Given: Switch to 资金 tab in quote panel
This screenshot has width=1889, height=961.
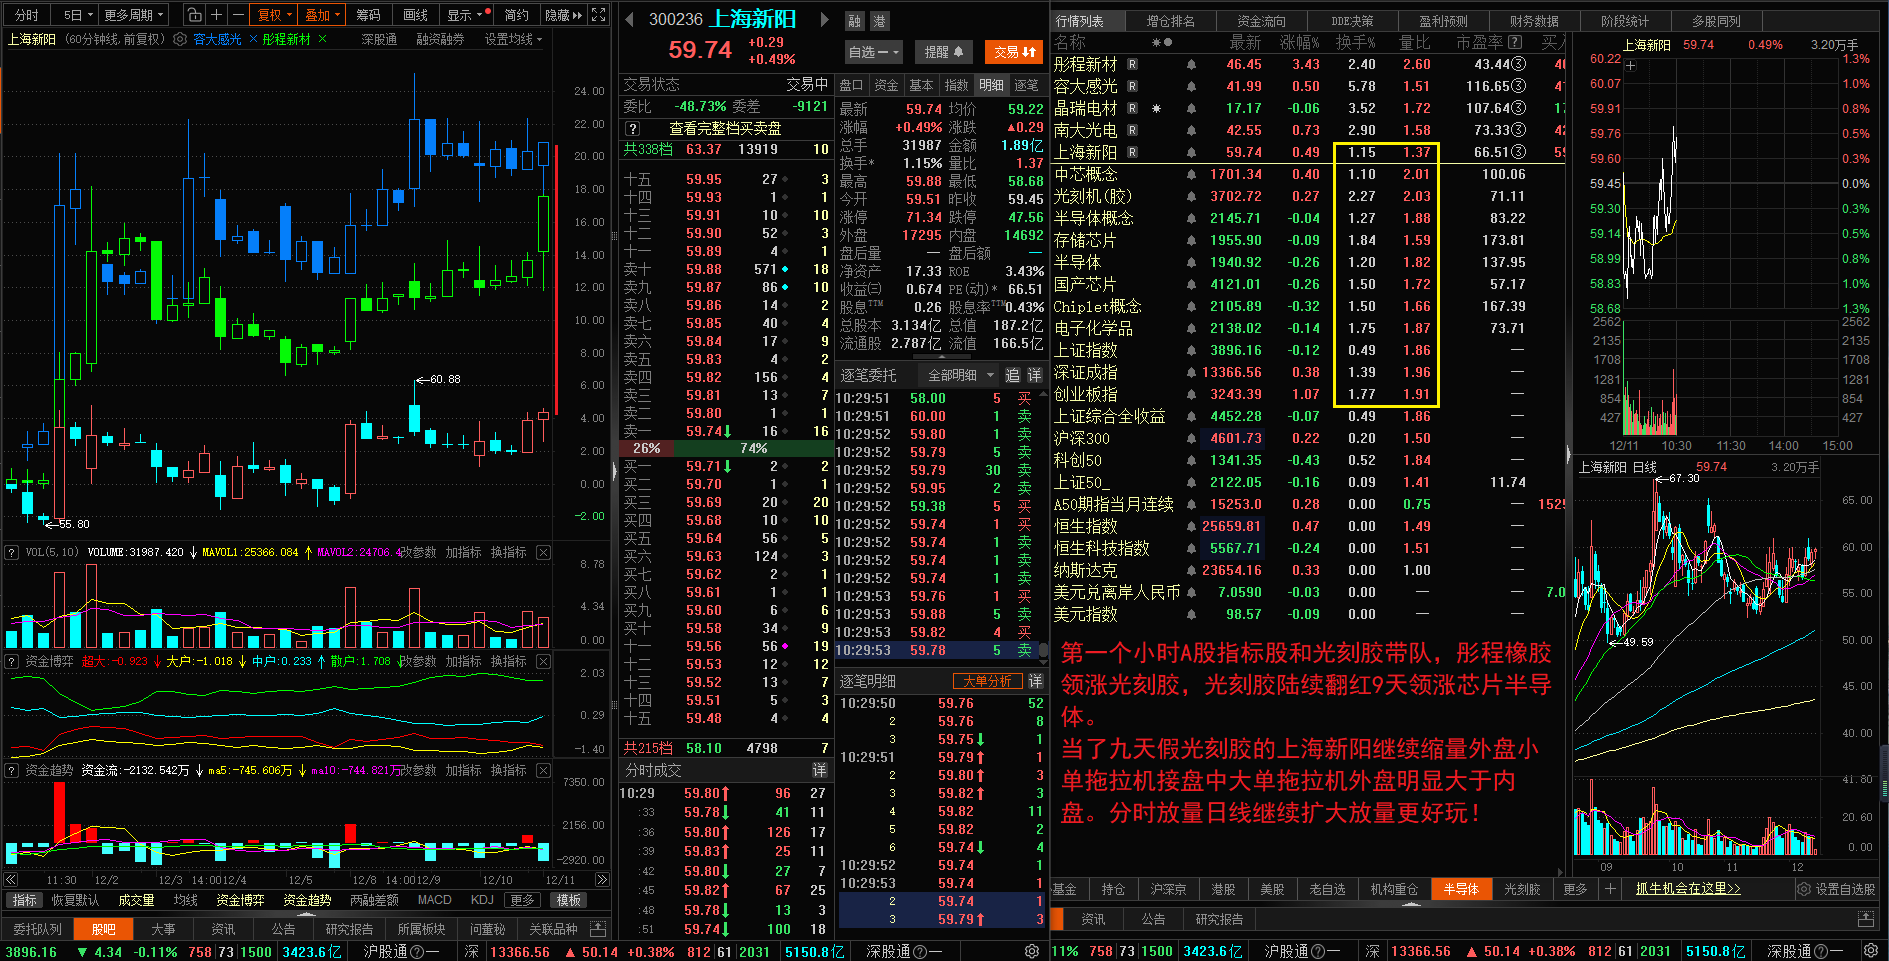Looking at the screenshot, I should coord(886,85).
